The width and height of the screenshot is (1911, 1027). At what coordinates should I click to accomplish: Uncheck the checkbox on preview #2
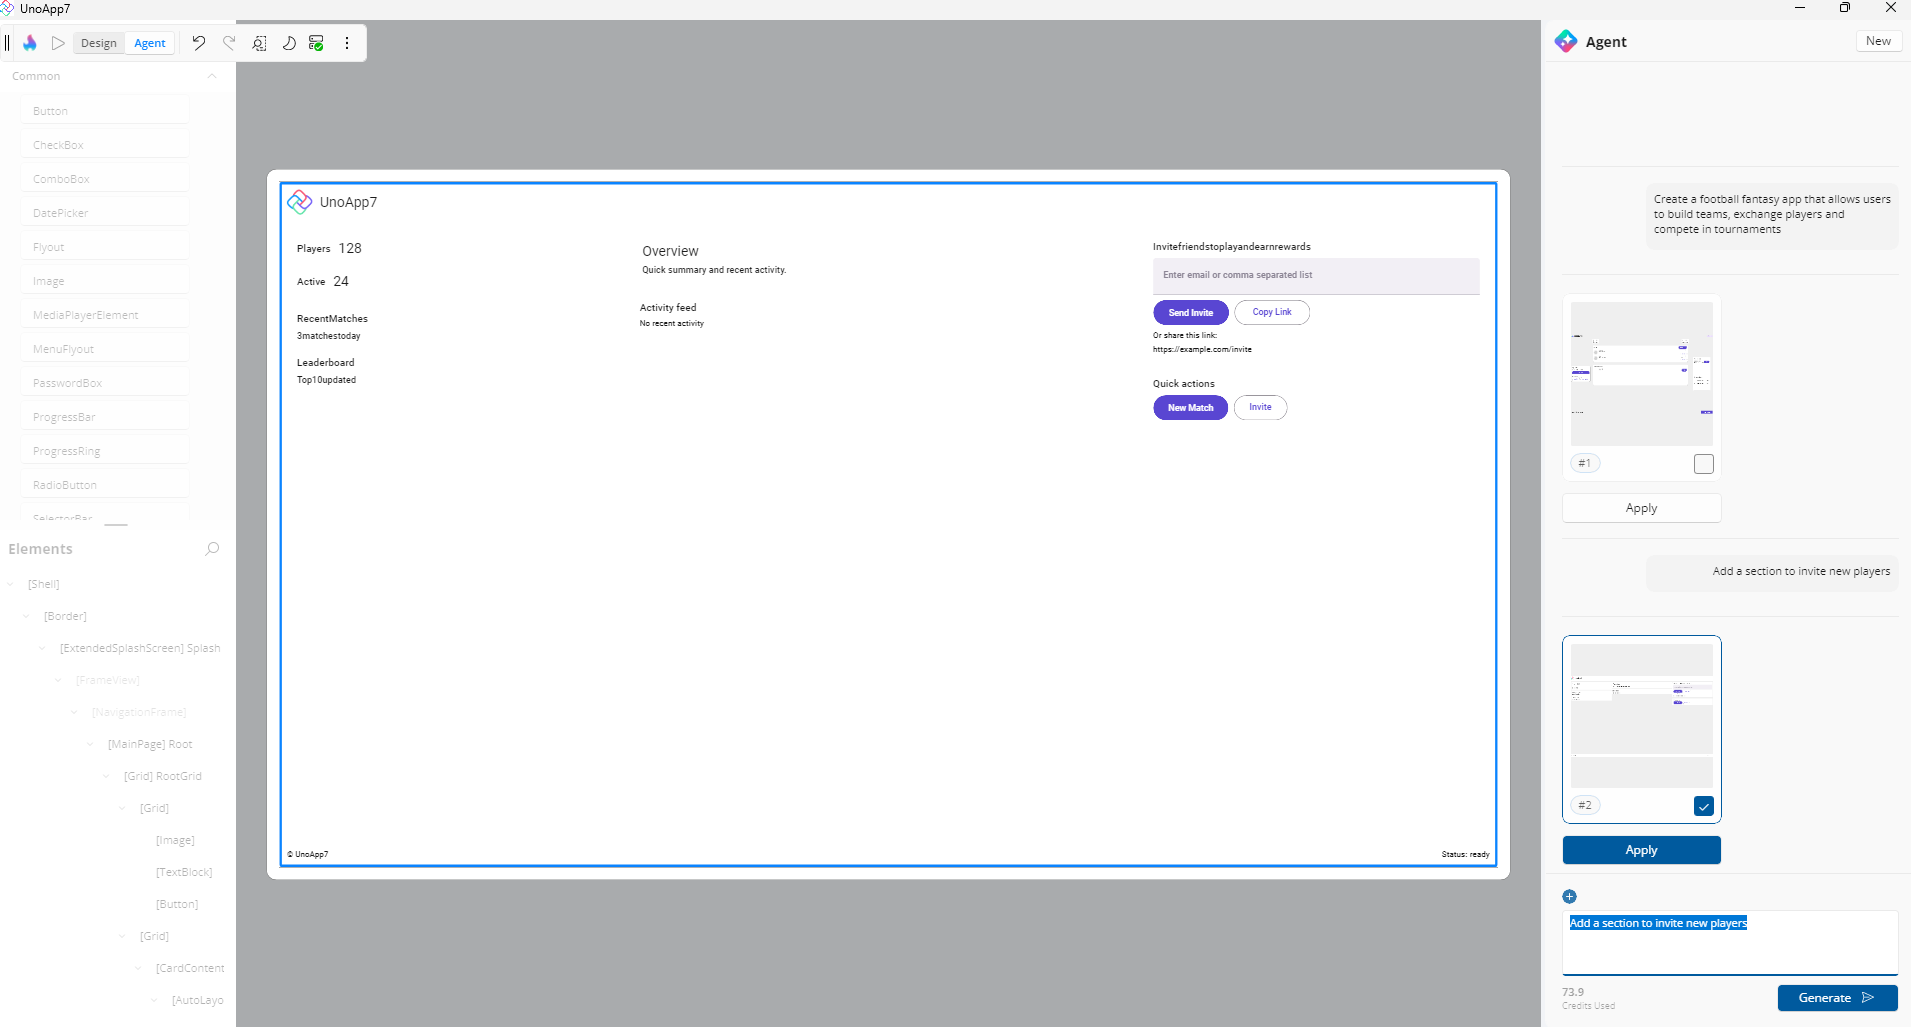[1703, 806]
